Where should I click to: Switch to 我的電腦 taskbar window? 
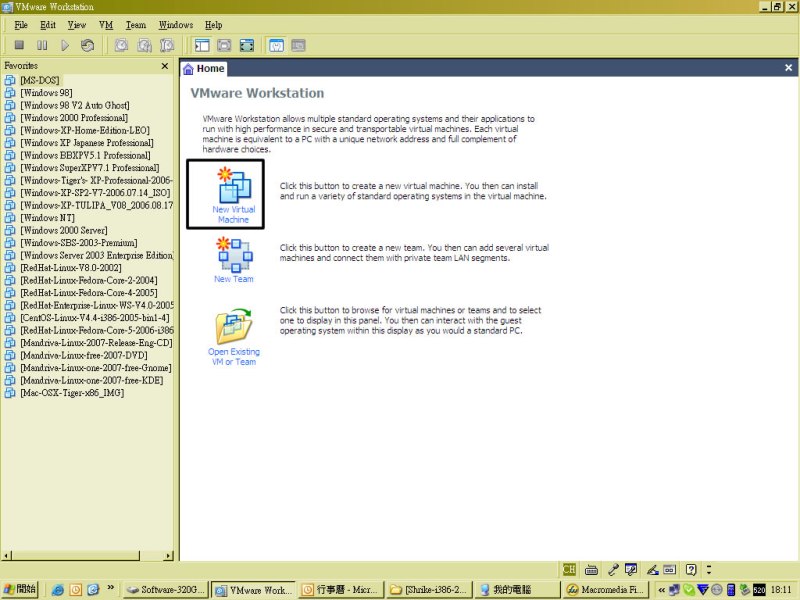(x=516, y=590)
